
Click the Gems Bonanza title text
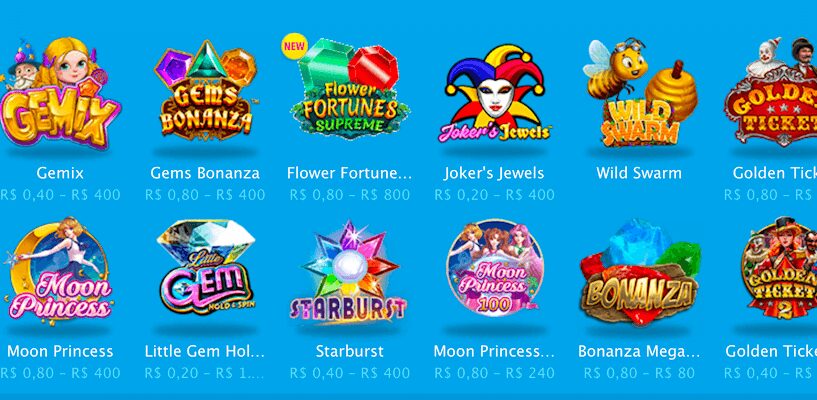click(205, 173)
